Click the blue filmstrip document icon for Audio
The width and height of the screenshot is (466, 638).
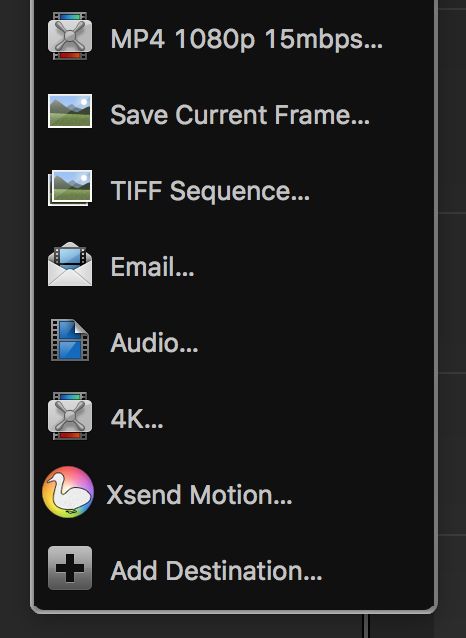tap(70, 340)
